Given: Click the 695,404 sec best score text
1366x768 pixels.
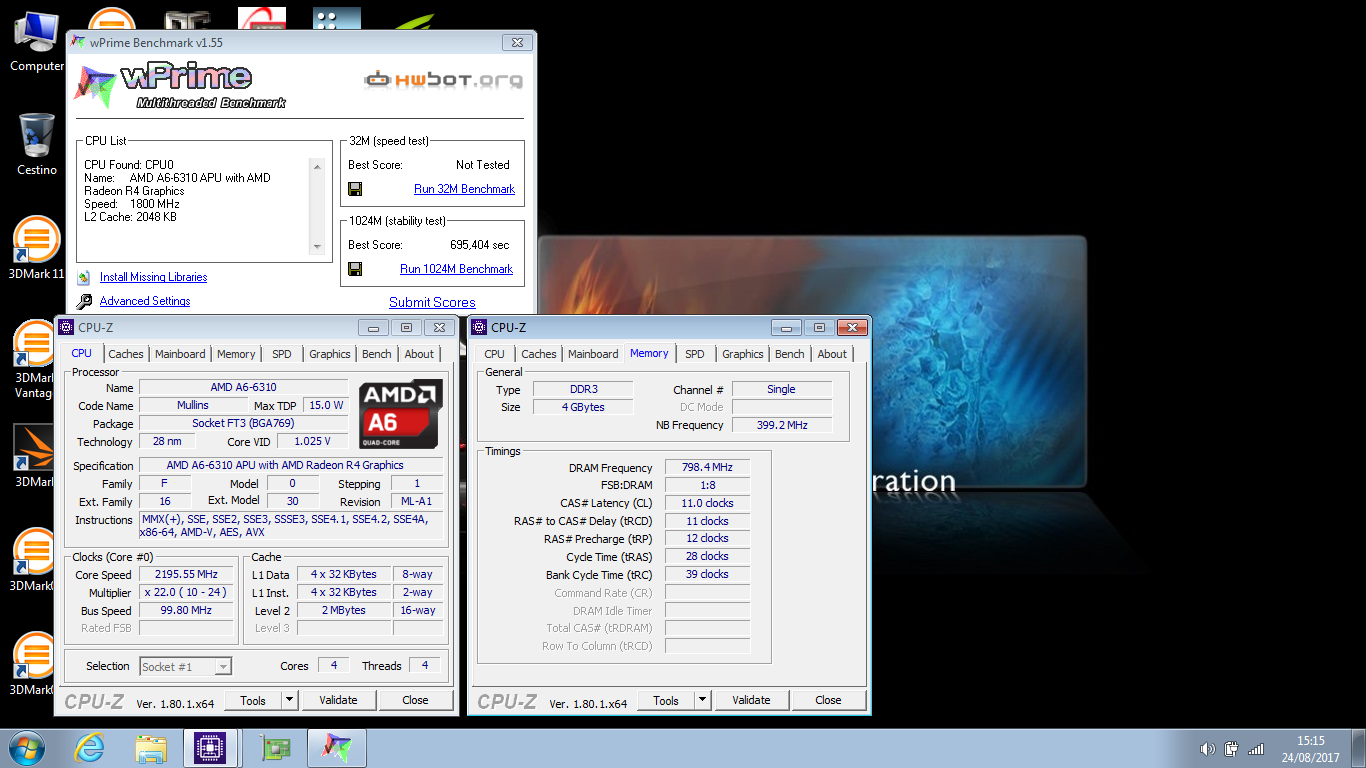Looking at the screenshot, I should pos(480,245).
